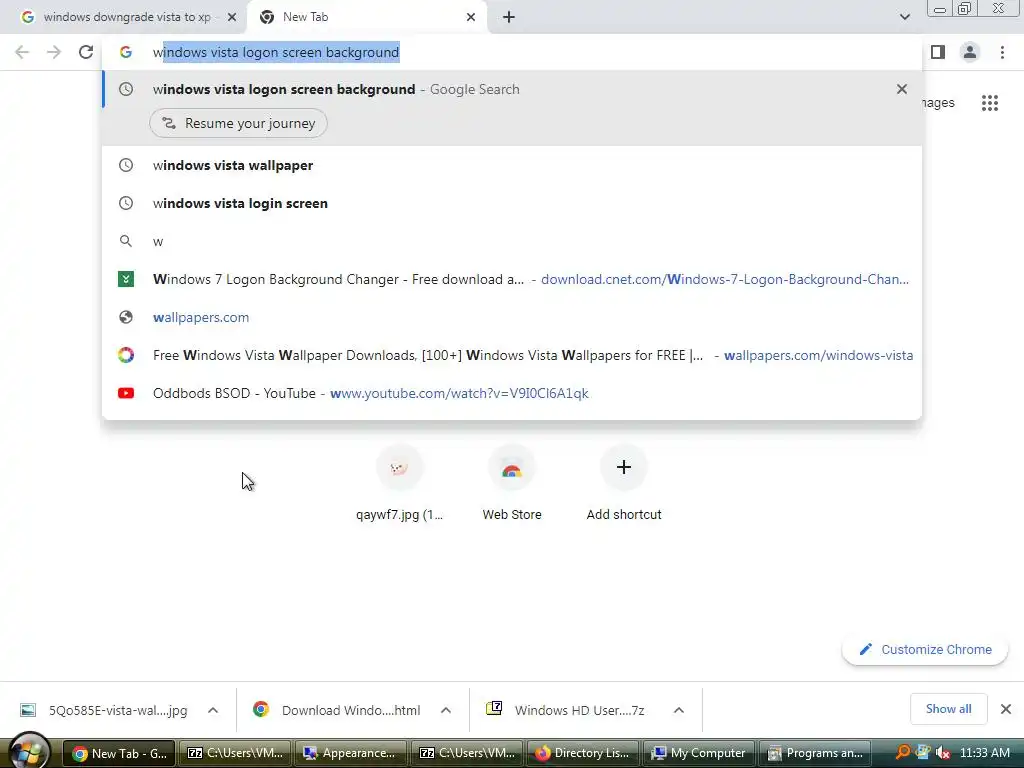The width and height of the screenshot is (1024, 768).
Task: Click the rainbow wallpapers.com favicon in suggestions
Action: 126,355
